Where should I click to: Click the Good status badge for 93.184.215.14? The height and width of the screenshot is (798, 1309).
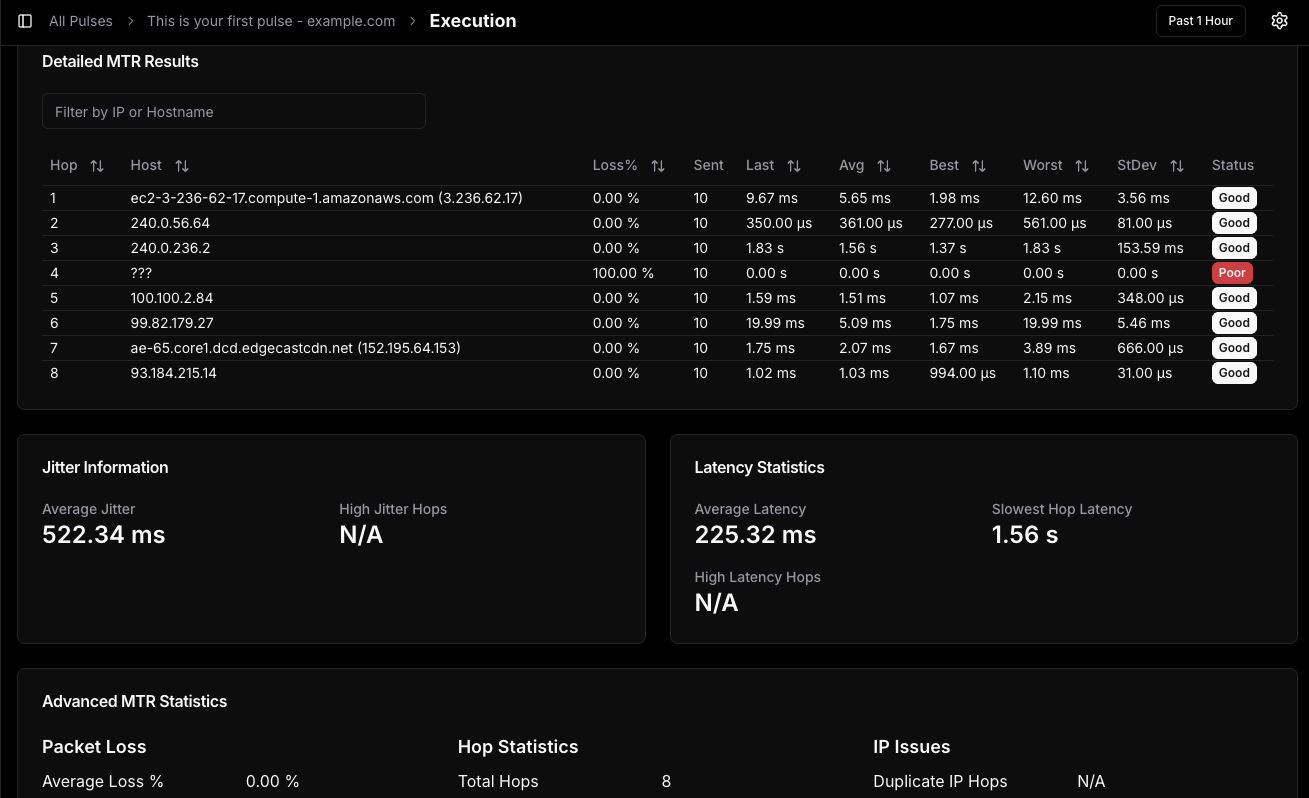[1234, 373]
